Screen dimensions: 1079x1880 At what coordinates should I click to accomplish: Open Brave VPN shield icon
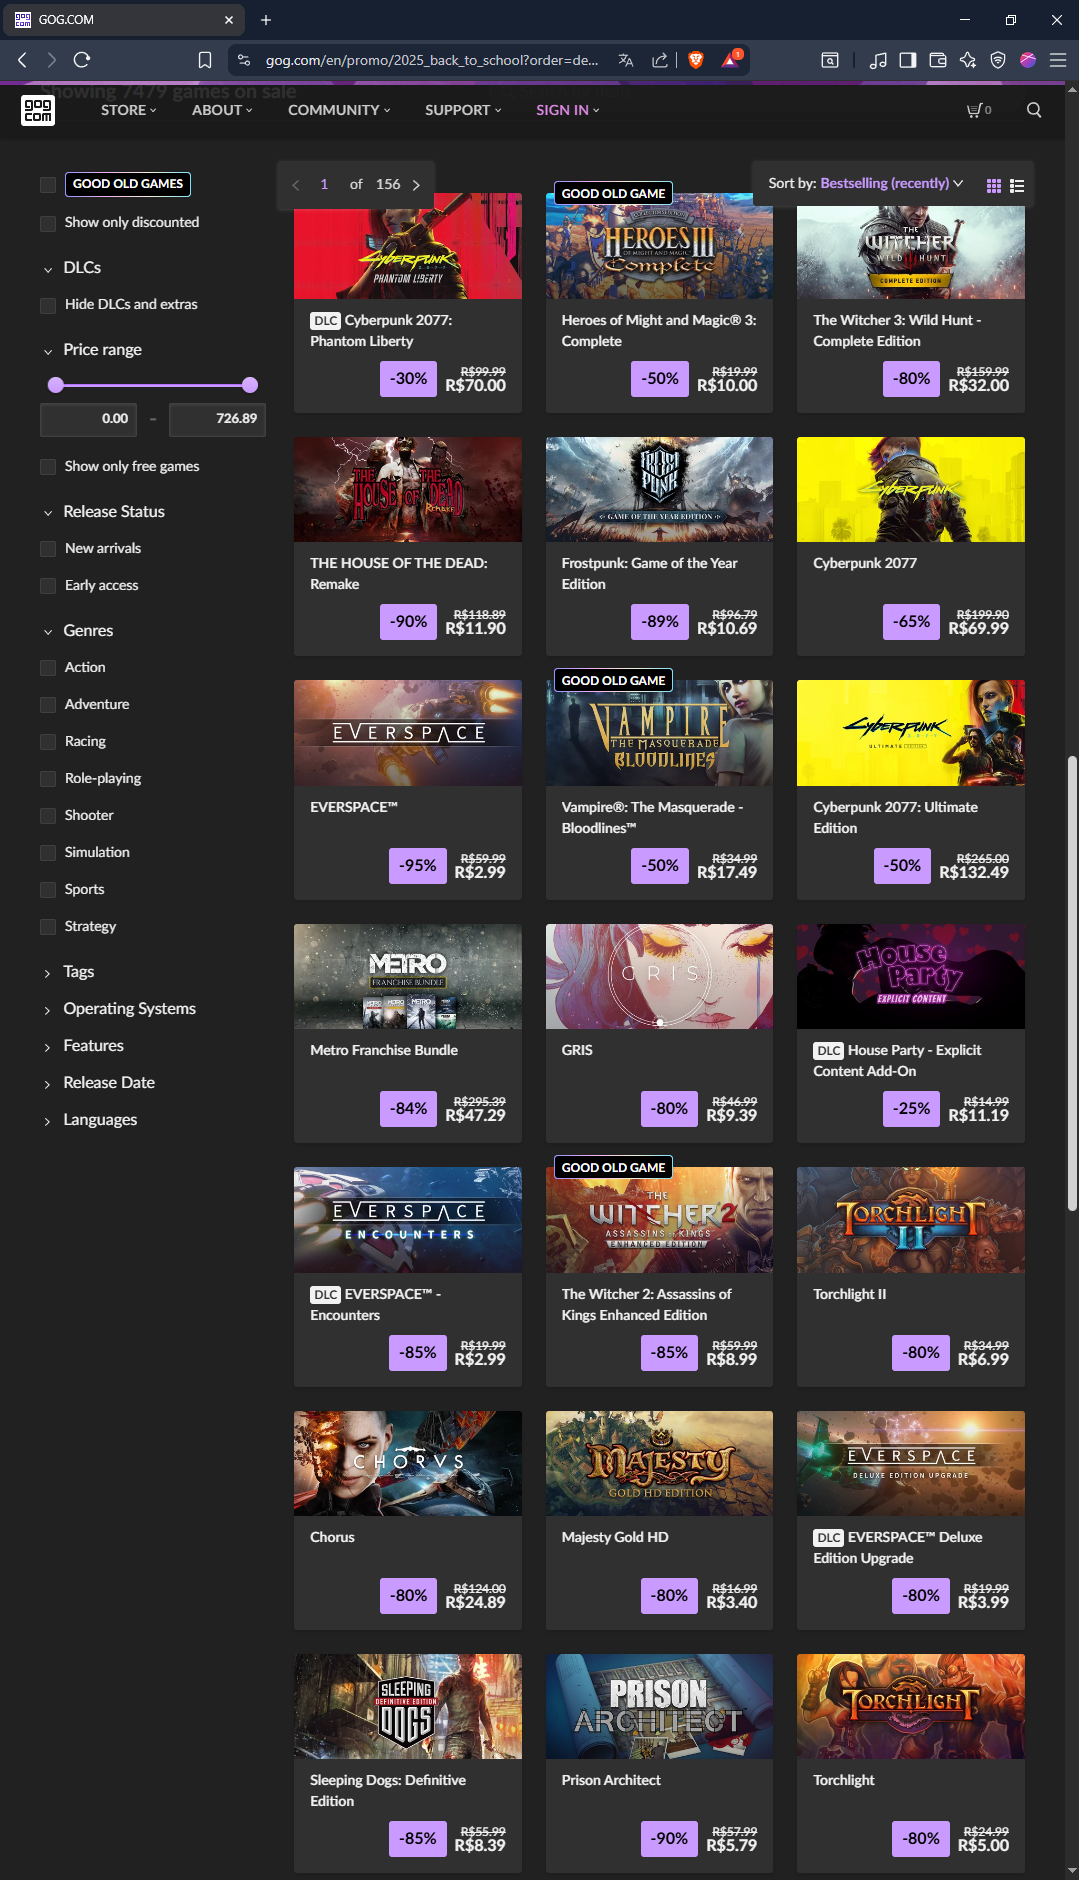click(997, 60)
